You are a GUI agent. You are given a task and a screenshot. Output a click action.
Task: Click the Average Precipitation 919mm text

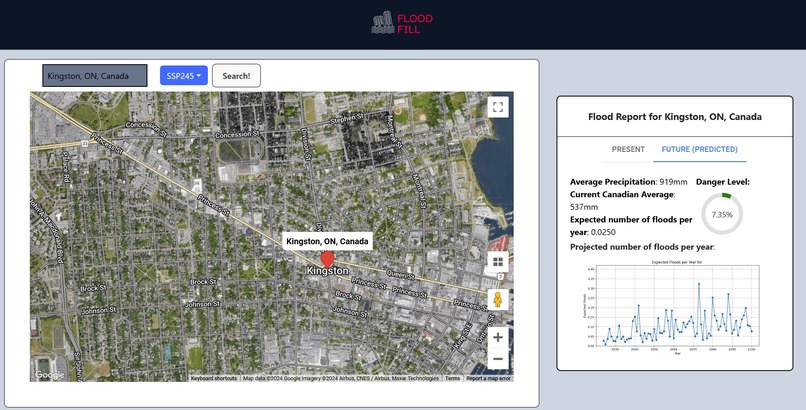pos(629,182)
